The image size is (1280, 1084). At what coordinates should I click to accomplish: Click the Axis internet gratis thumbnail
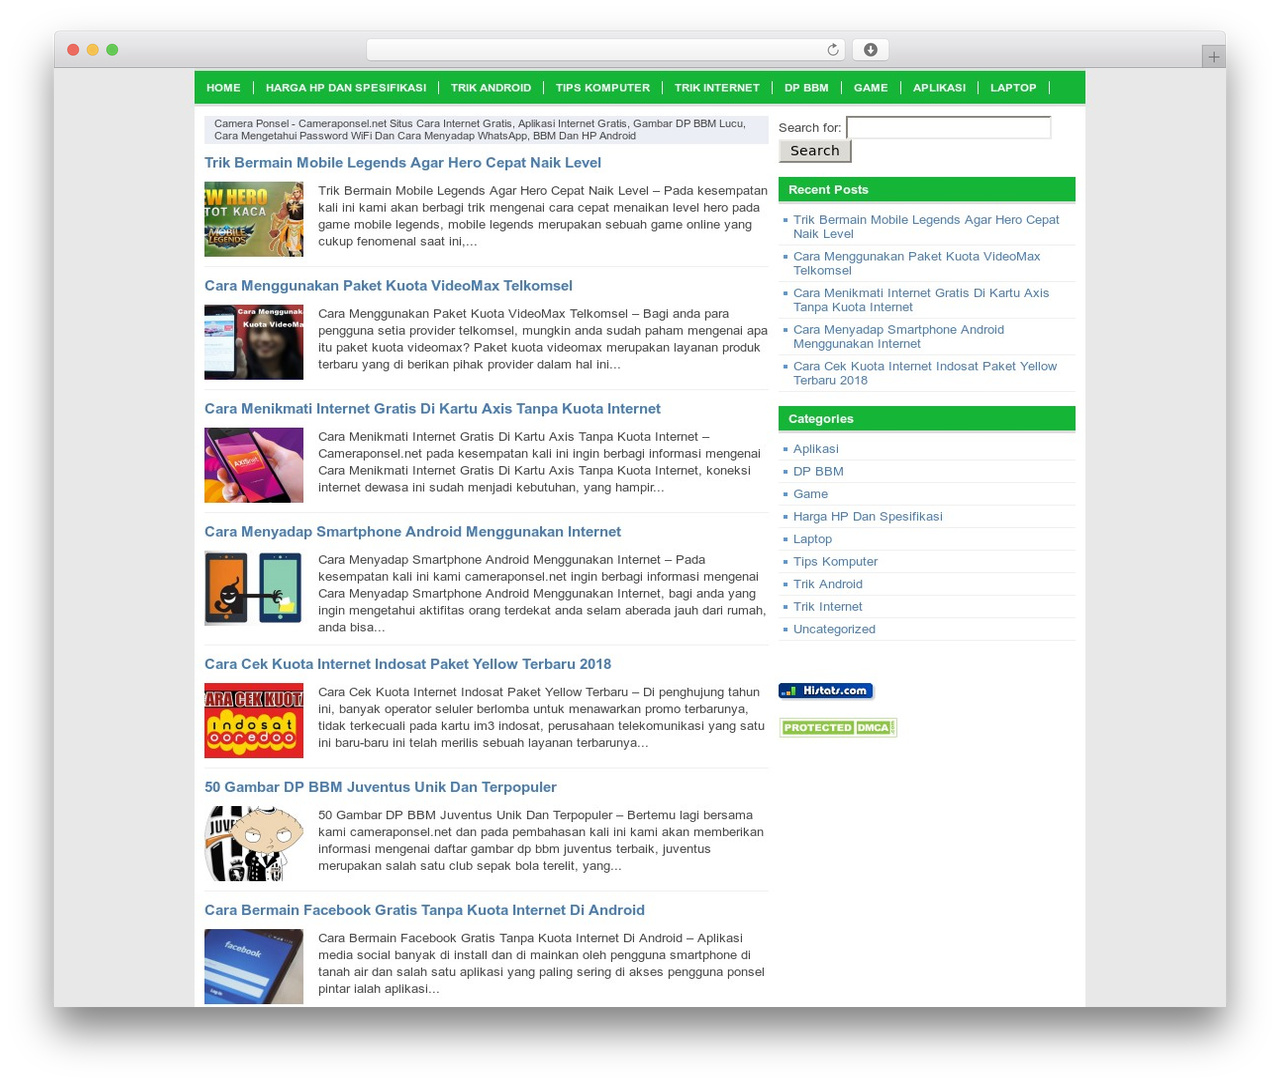tap(254, 465)
